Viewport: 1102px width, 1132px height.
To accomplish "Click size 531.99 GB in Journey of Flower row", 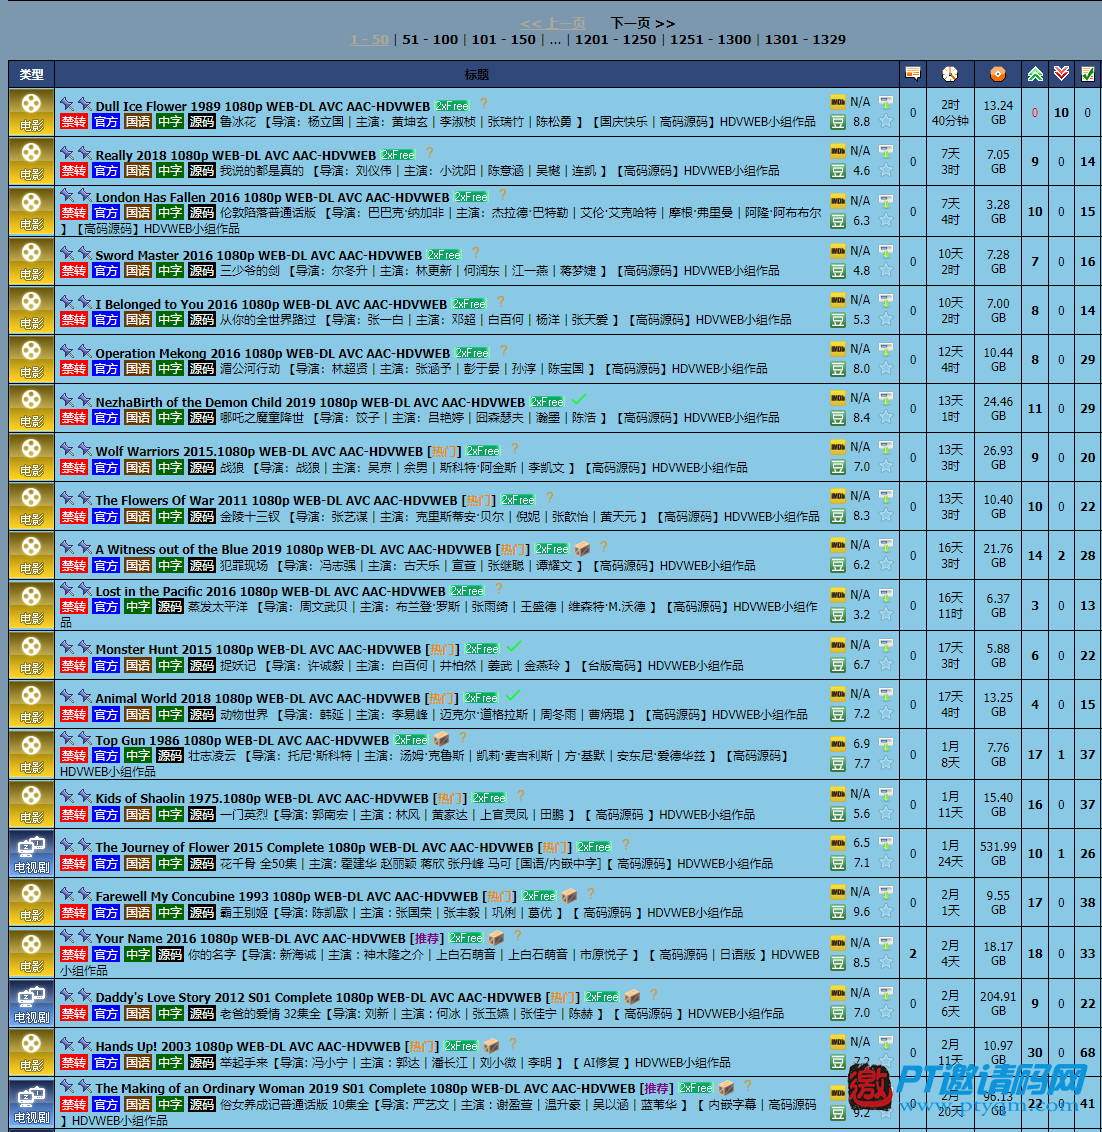I will (x=998, y=853).
